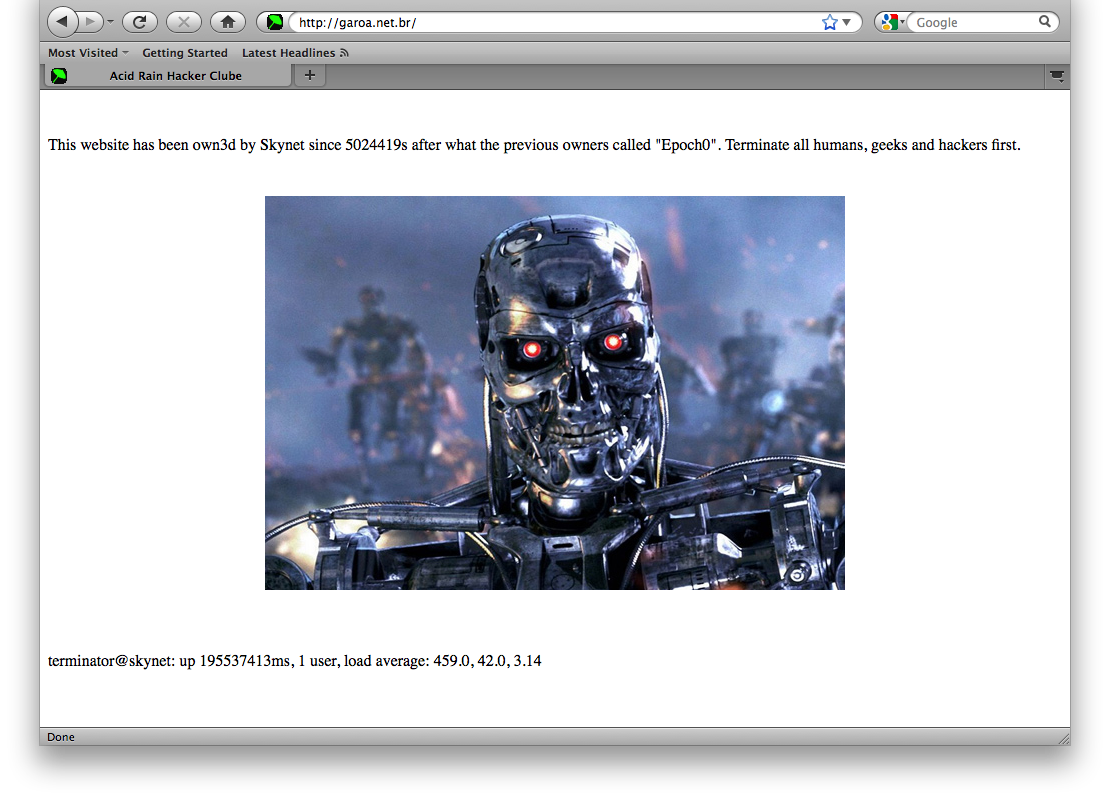Image resolution: width=1110 pixels, height=800 pixels.
Task: Reload the current page
Action: (139, 22)
